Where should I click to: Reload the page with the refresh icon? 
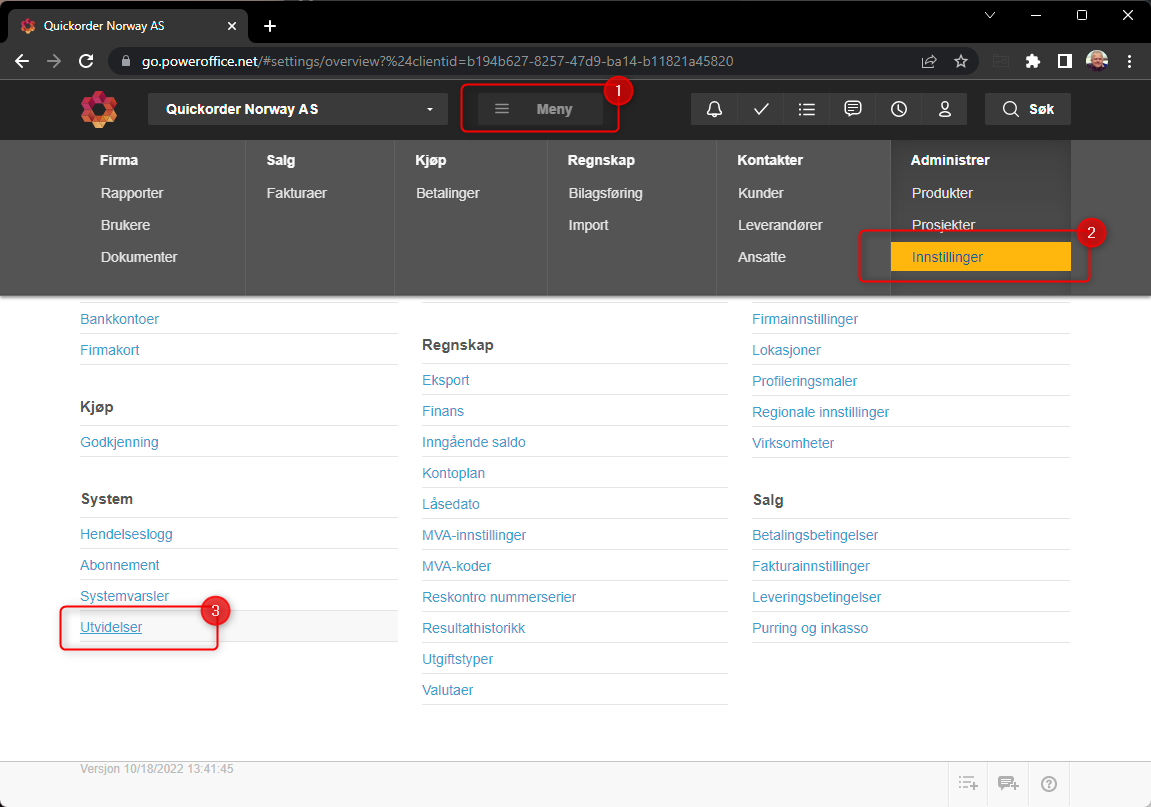(x=86, y=61)
